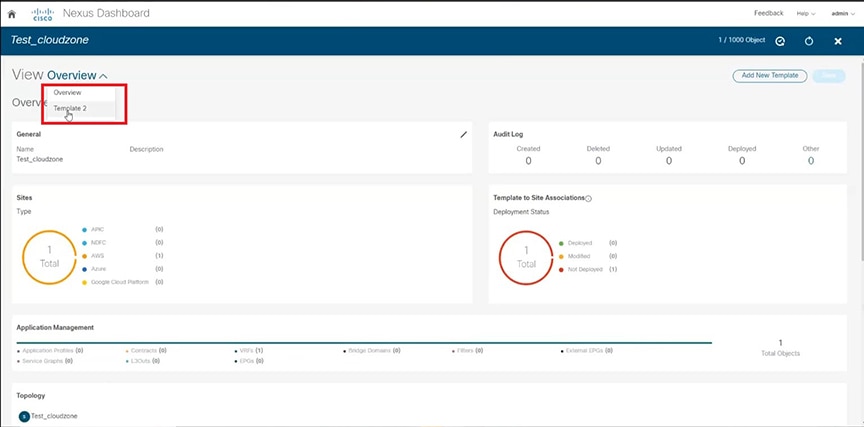Click the Deployed count in Audit Log
Screen dimensions: 864x427
[x=742, y=161]
